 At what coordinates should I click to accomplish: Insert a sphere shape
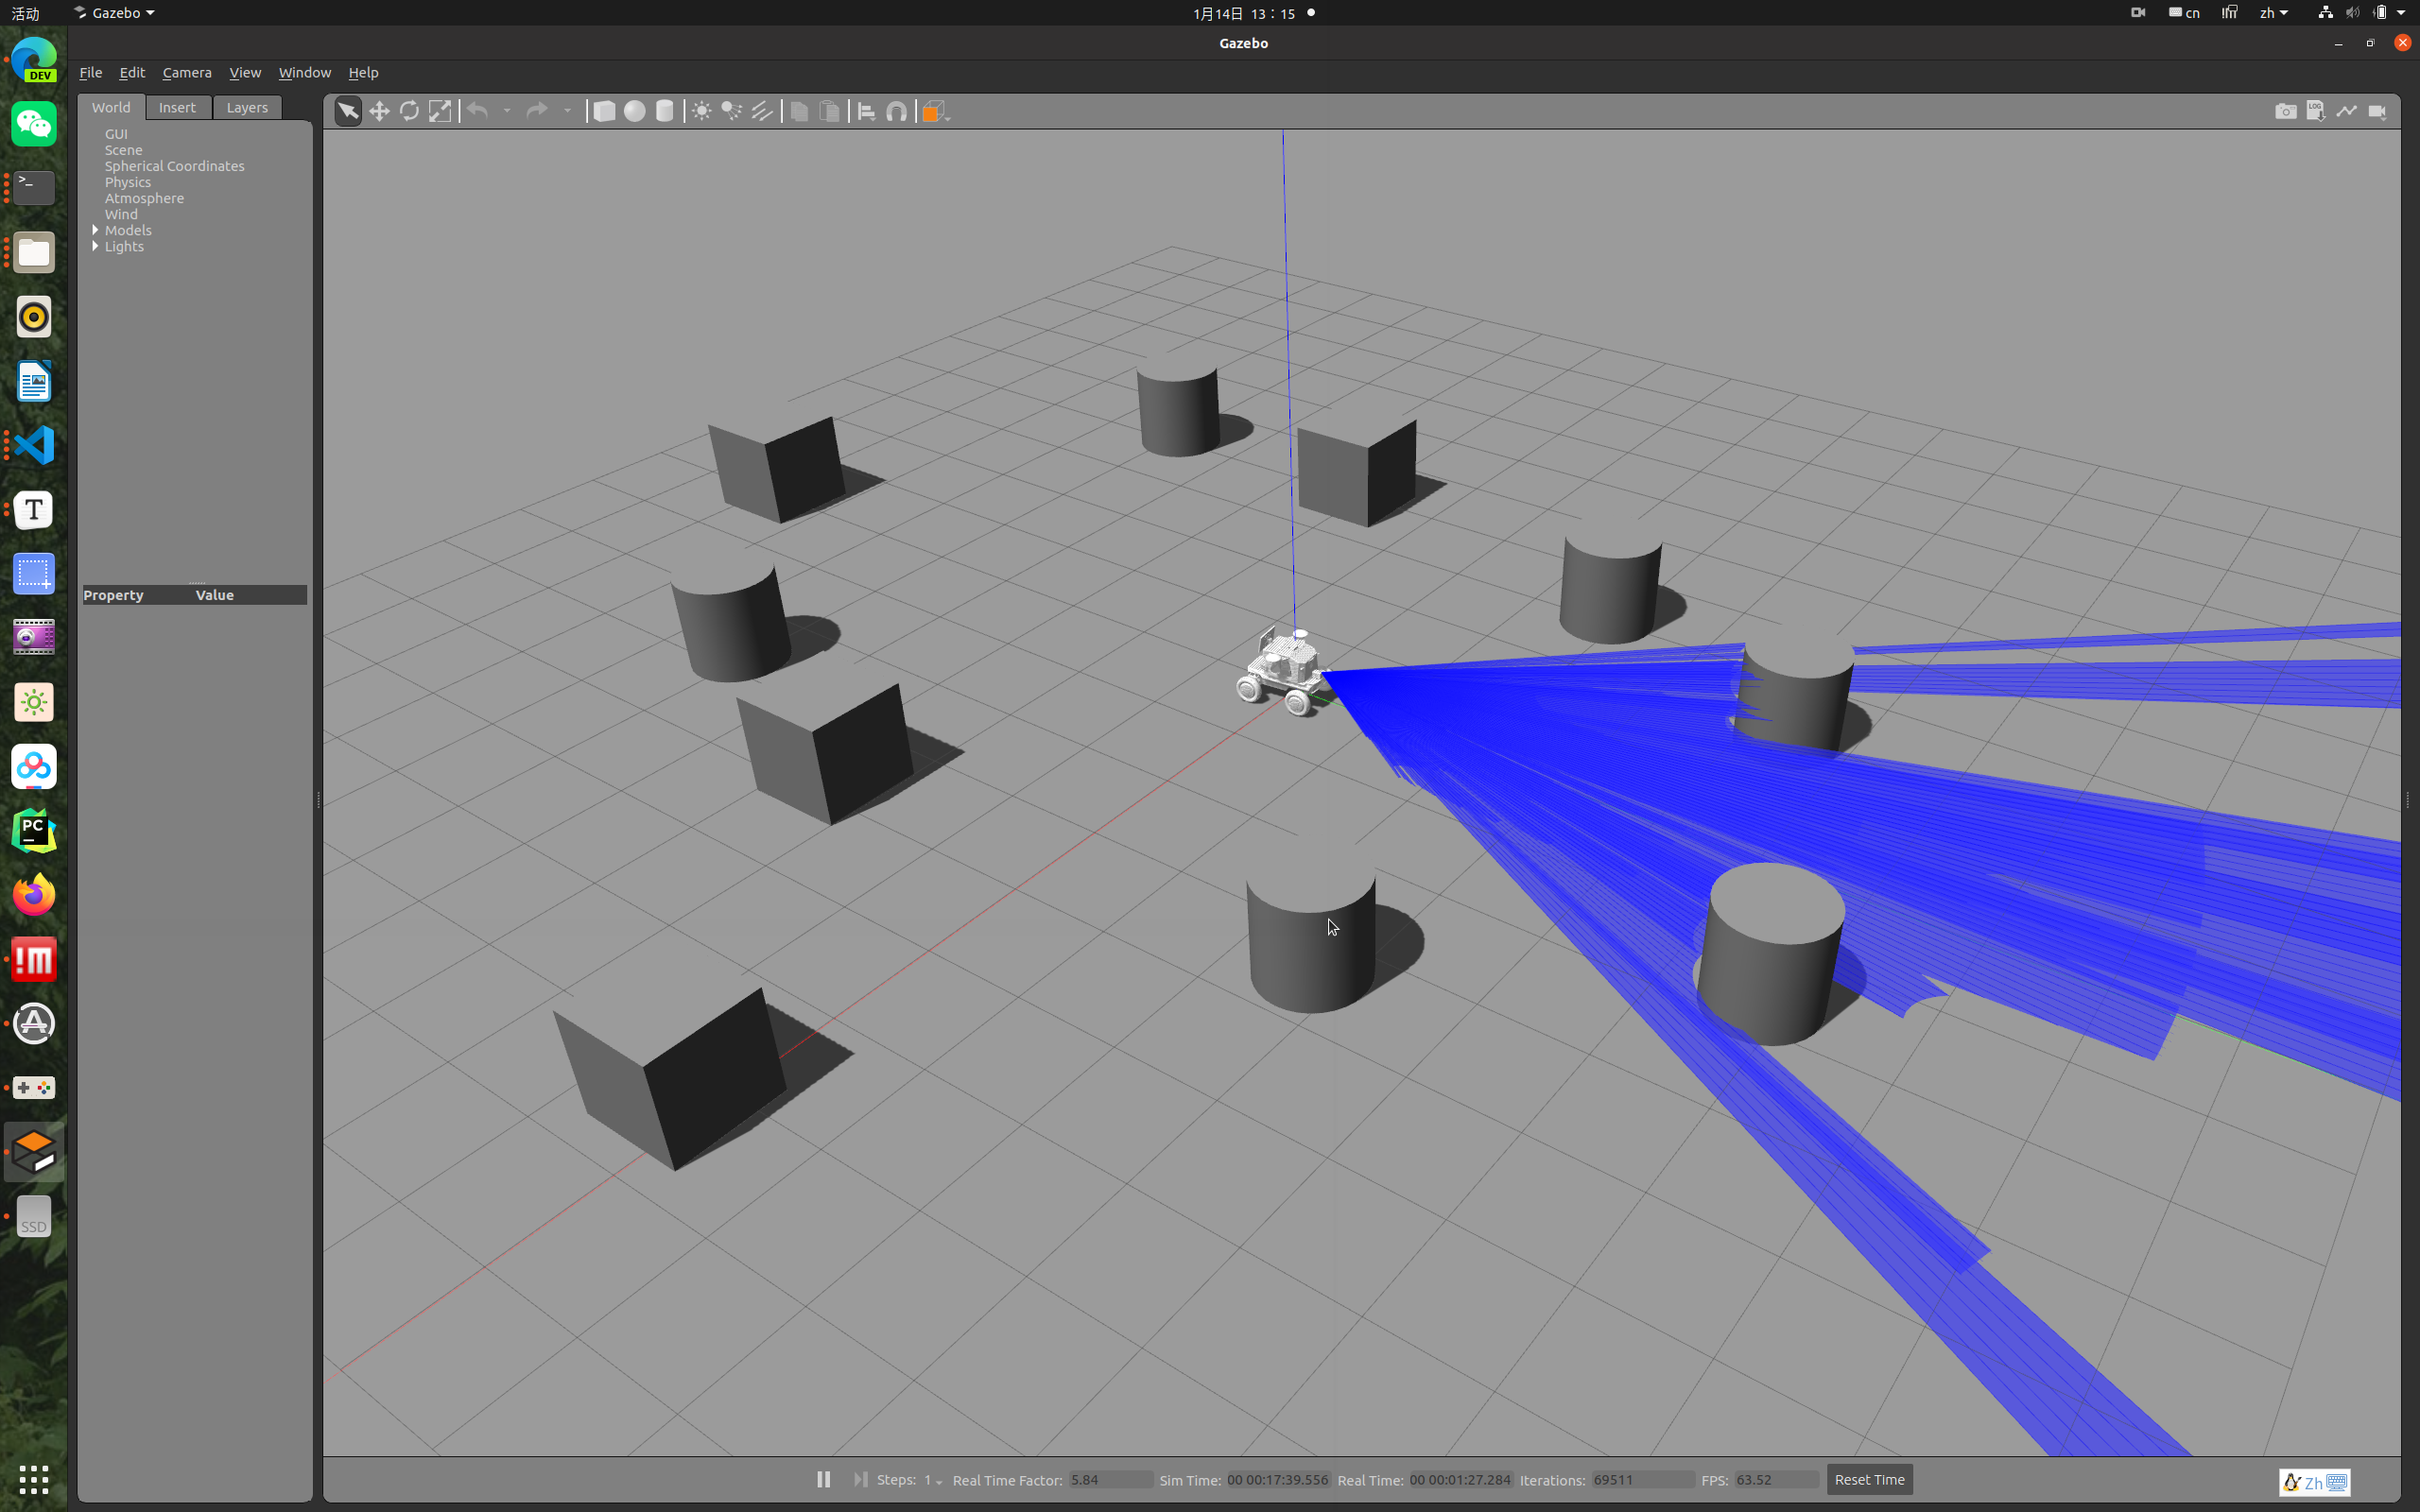coord(634,111)
